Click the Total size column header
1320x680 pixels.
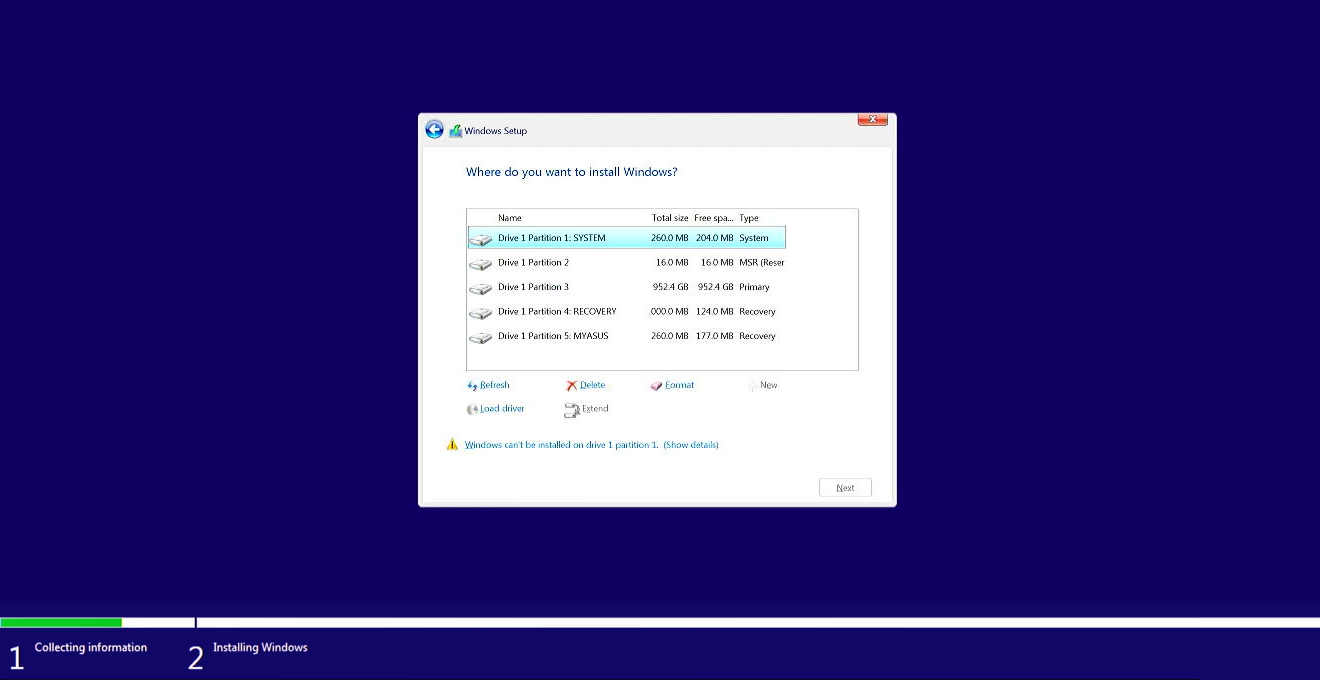click(x=670, y=218)
